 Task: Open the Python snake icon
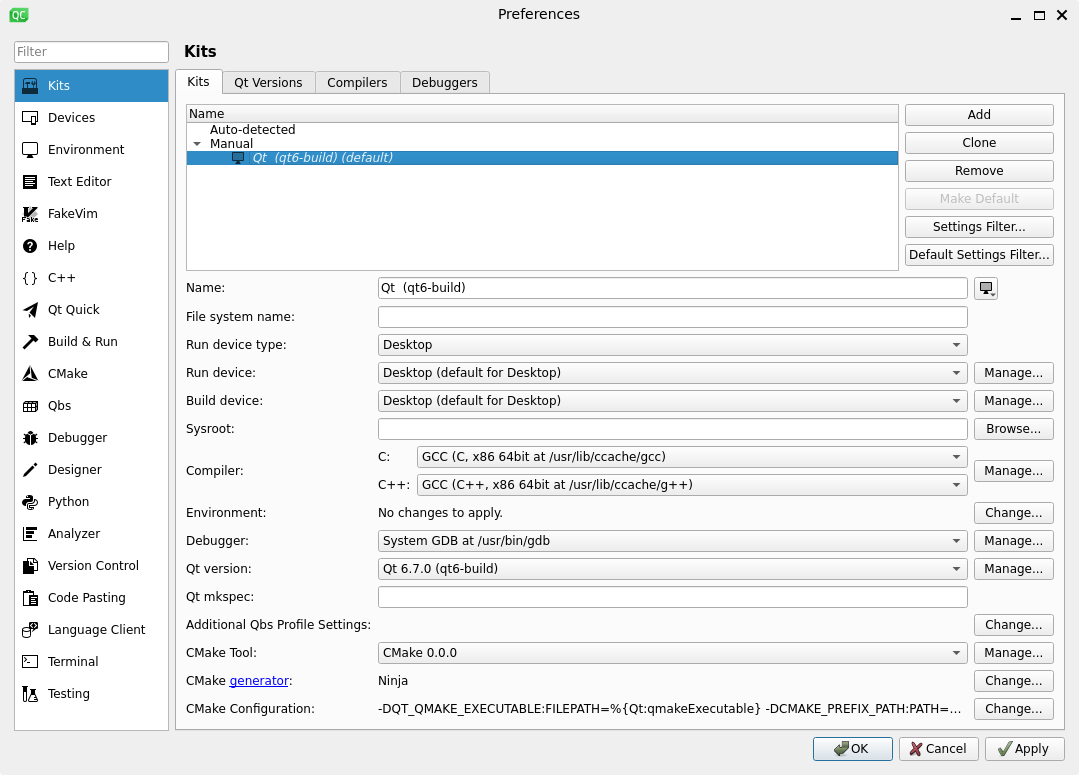(x=30, y=502)
